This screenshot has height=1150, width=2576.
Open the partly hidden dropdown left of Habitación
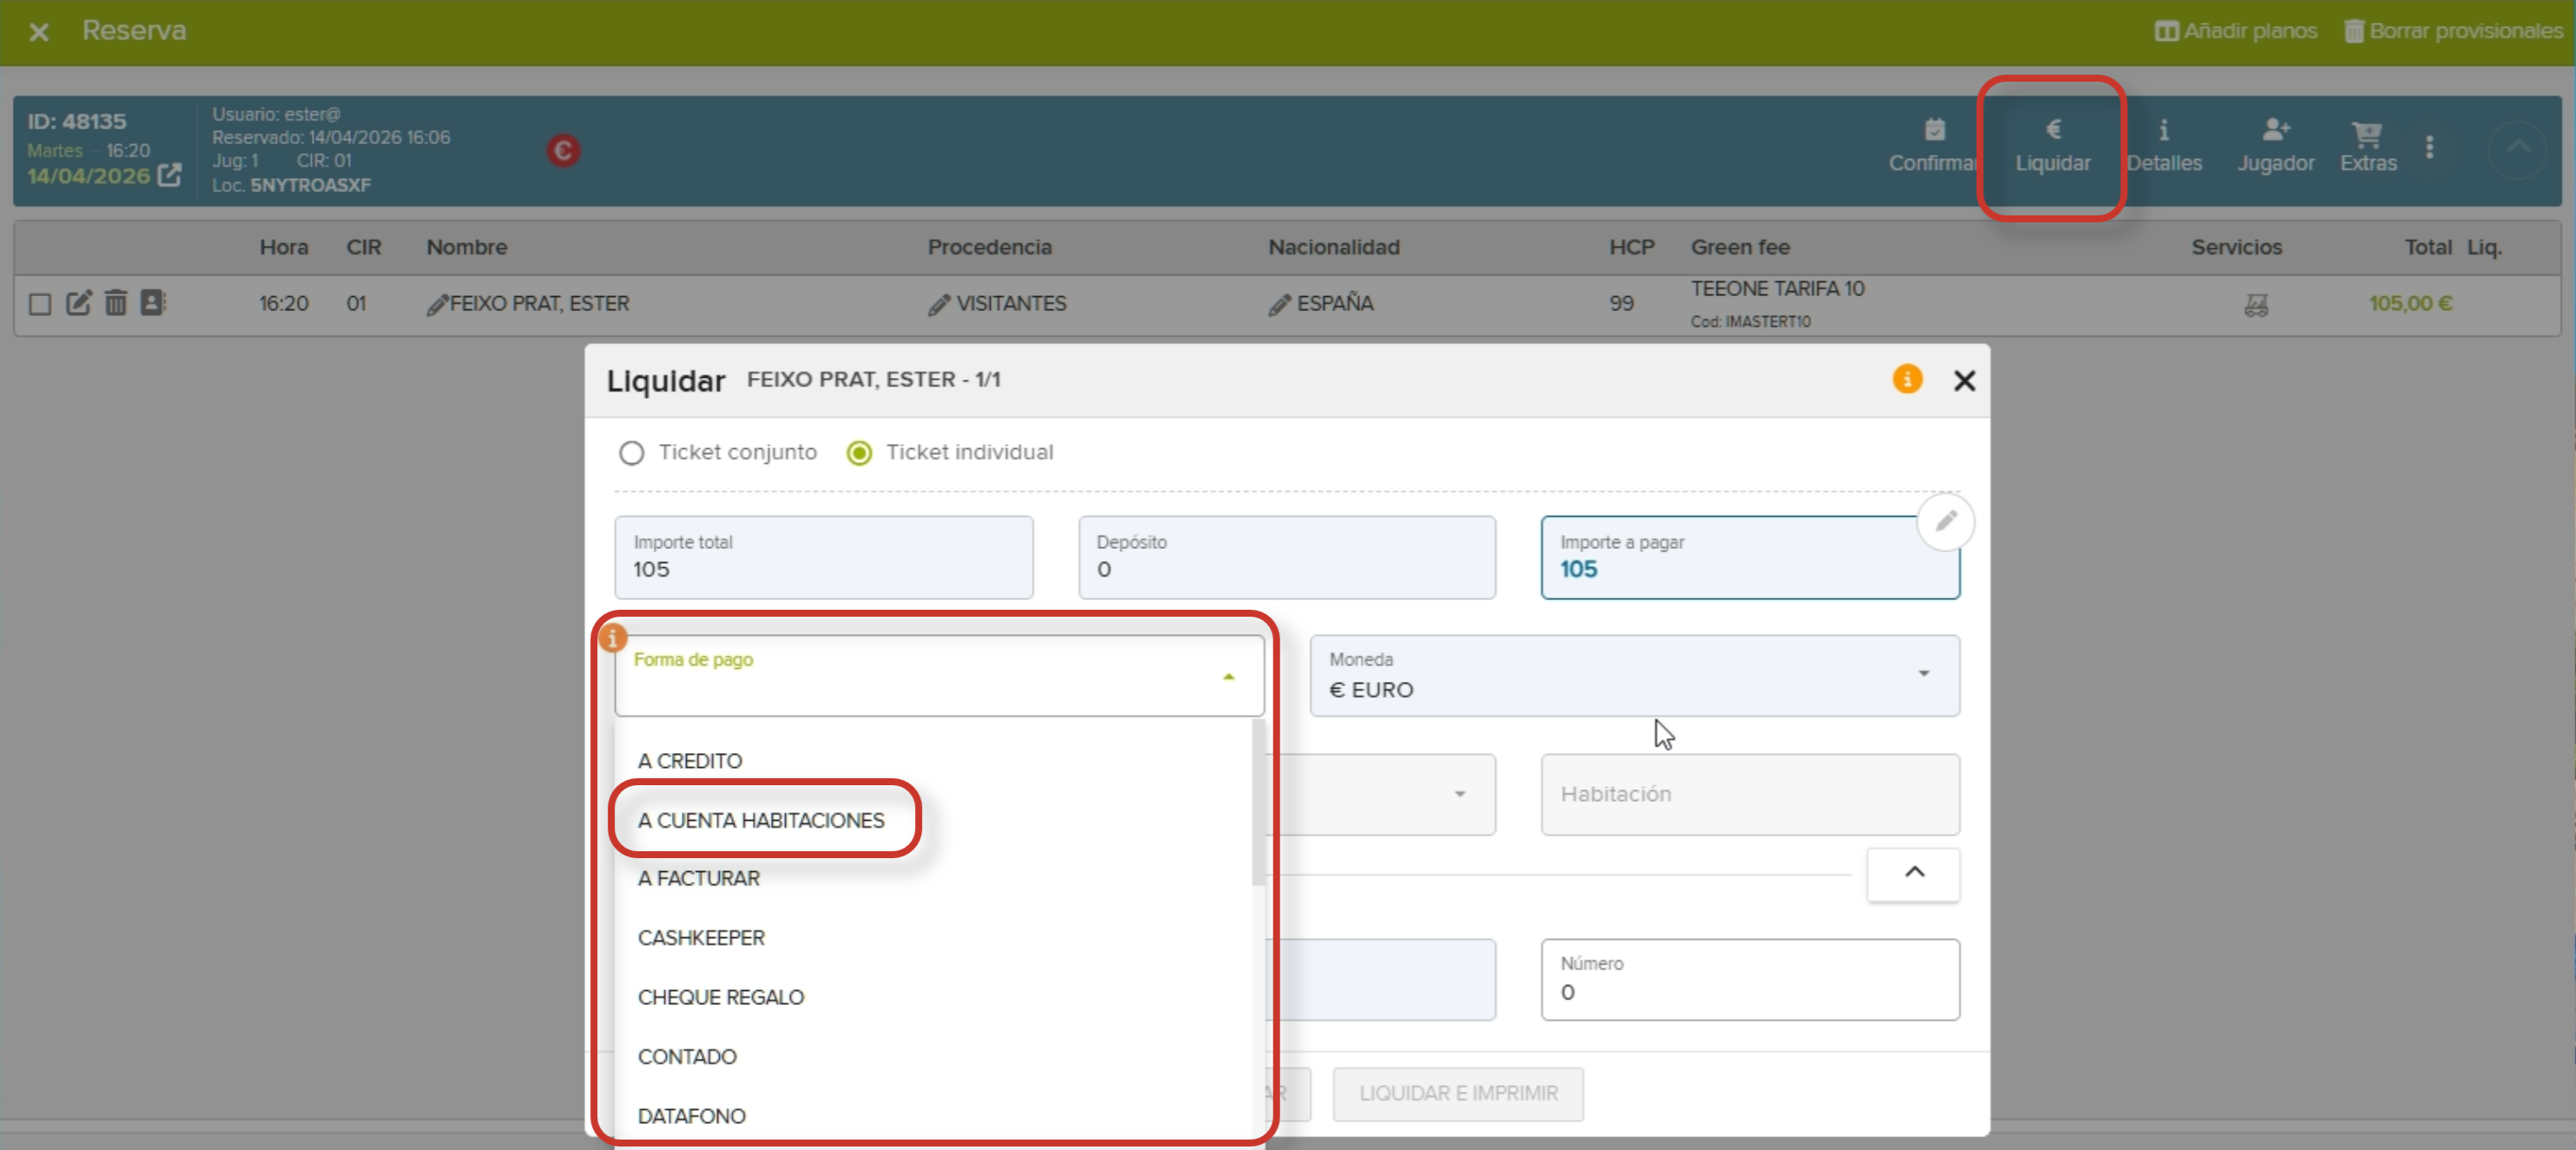[x=1380, y=794]
